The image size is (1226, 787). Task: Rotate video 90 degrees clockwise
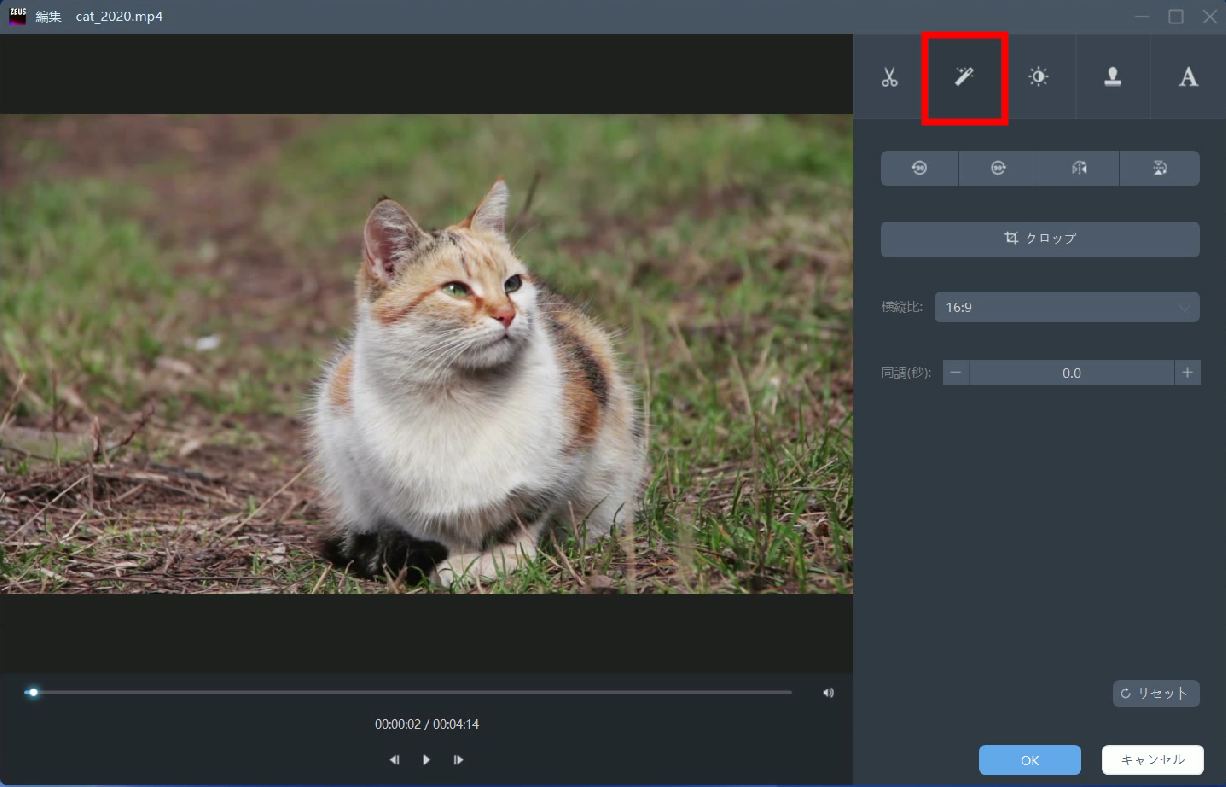(998, 169)
